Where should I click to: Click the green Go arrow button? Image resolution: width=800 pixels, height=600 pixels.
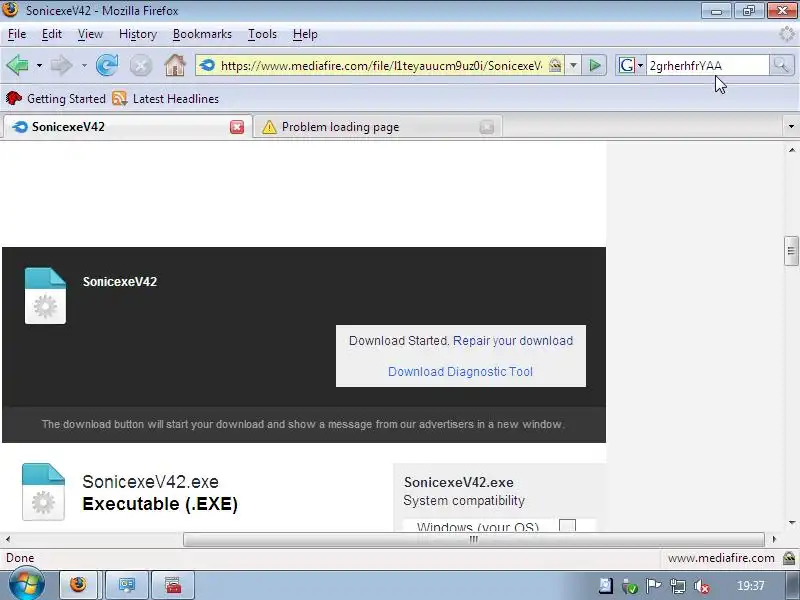click(x=594, y=65)
